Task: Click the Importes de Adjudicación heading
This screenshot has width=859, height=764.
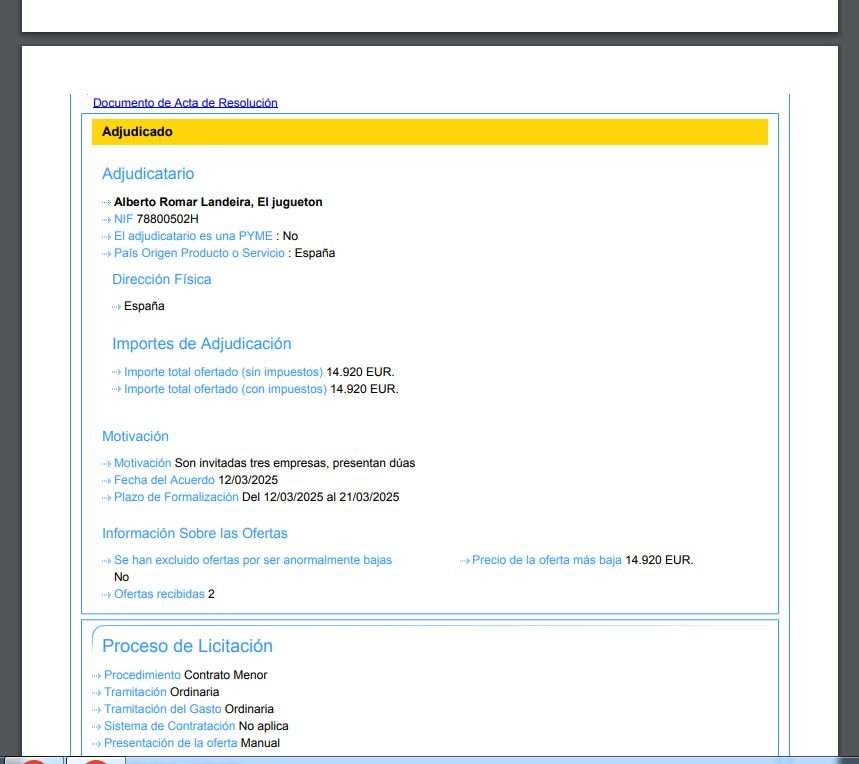Action: click(202, 344)
